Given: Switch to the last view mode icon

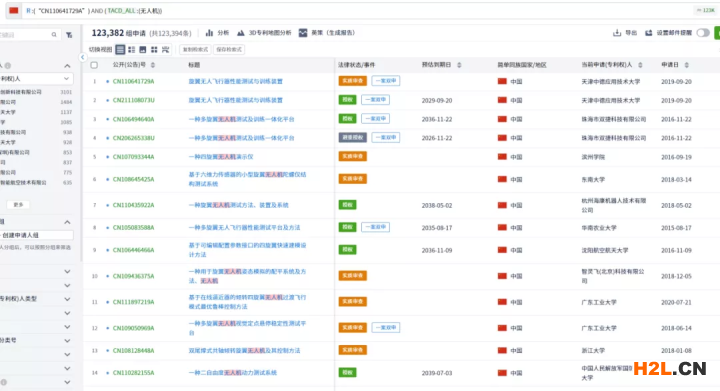Looking at the screenshot, I should 165,49.
